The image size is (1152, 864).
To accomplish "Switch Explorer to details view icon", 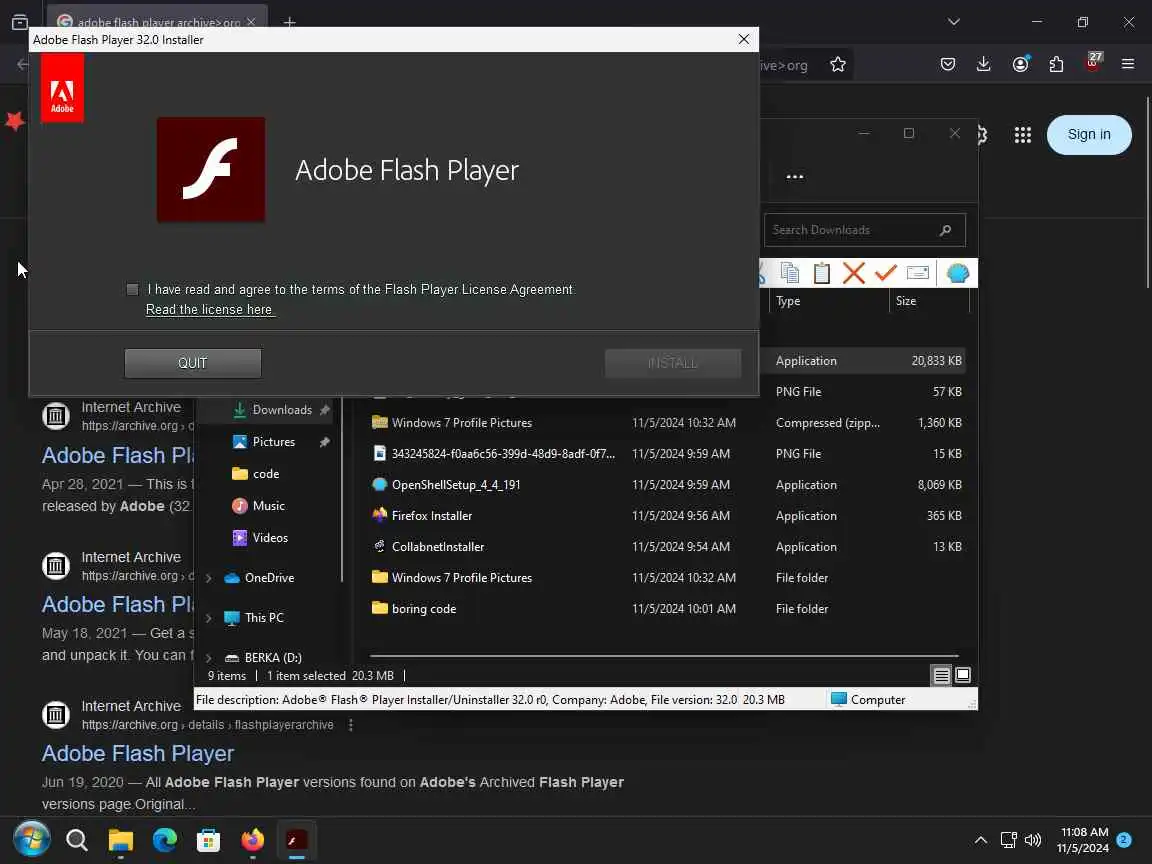I will [x=941, y=675].
